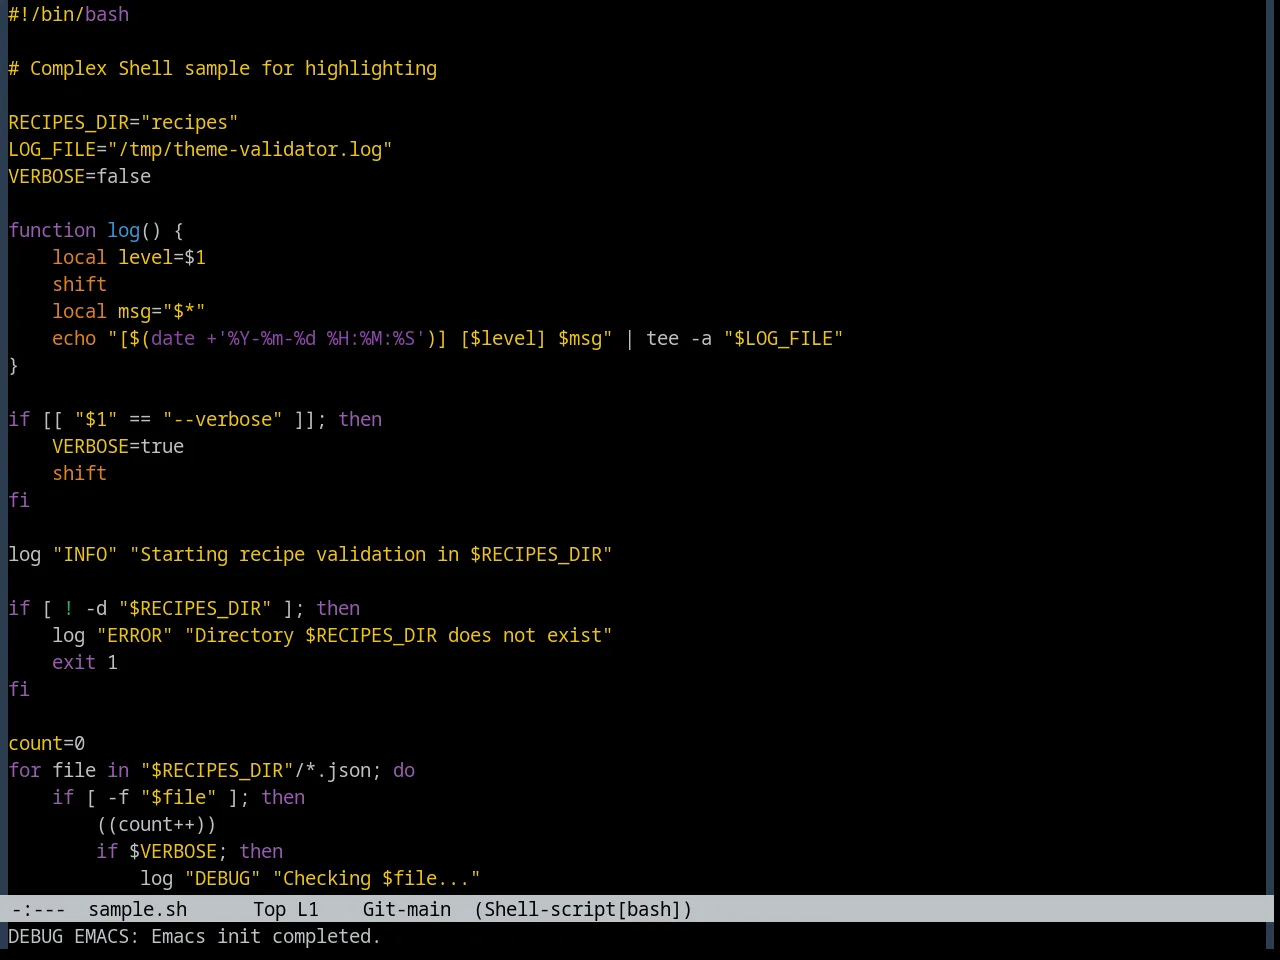Click the closing brace of the log function

click(x=13, y=365)
